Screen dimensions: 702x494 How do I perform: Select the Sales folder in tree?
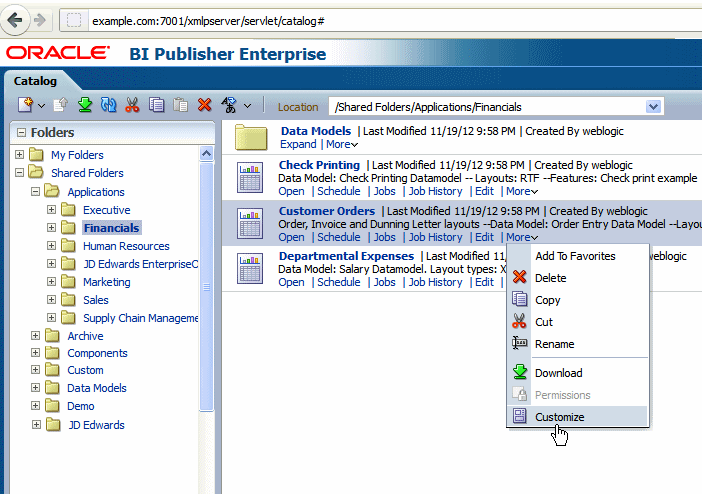[x=96, y=300]
